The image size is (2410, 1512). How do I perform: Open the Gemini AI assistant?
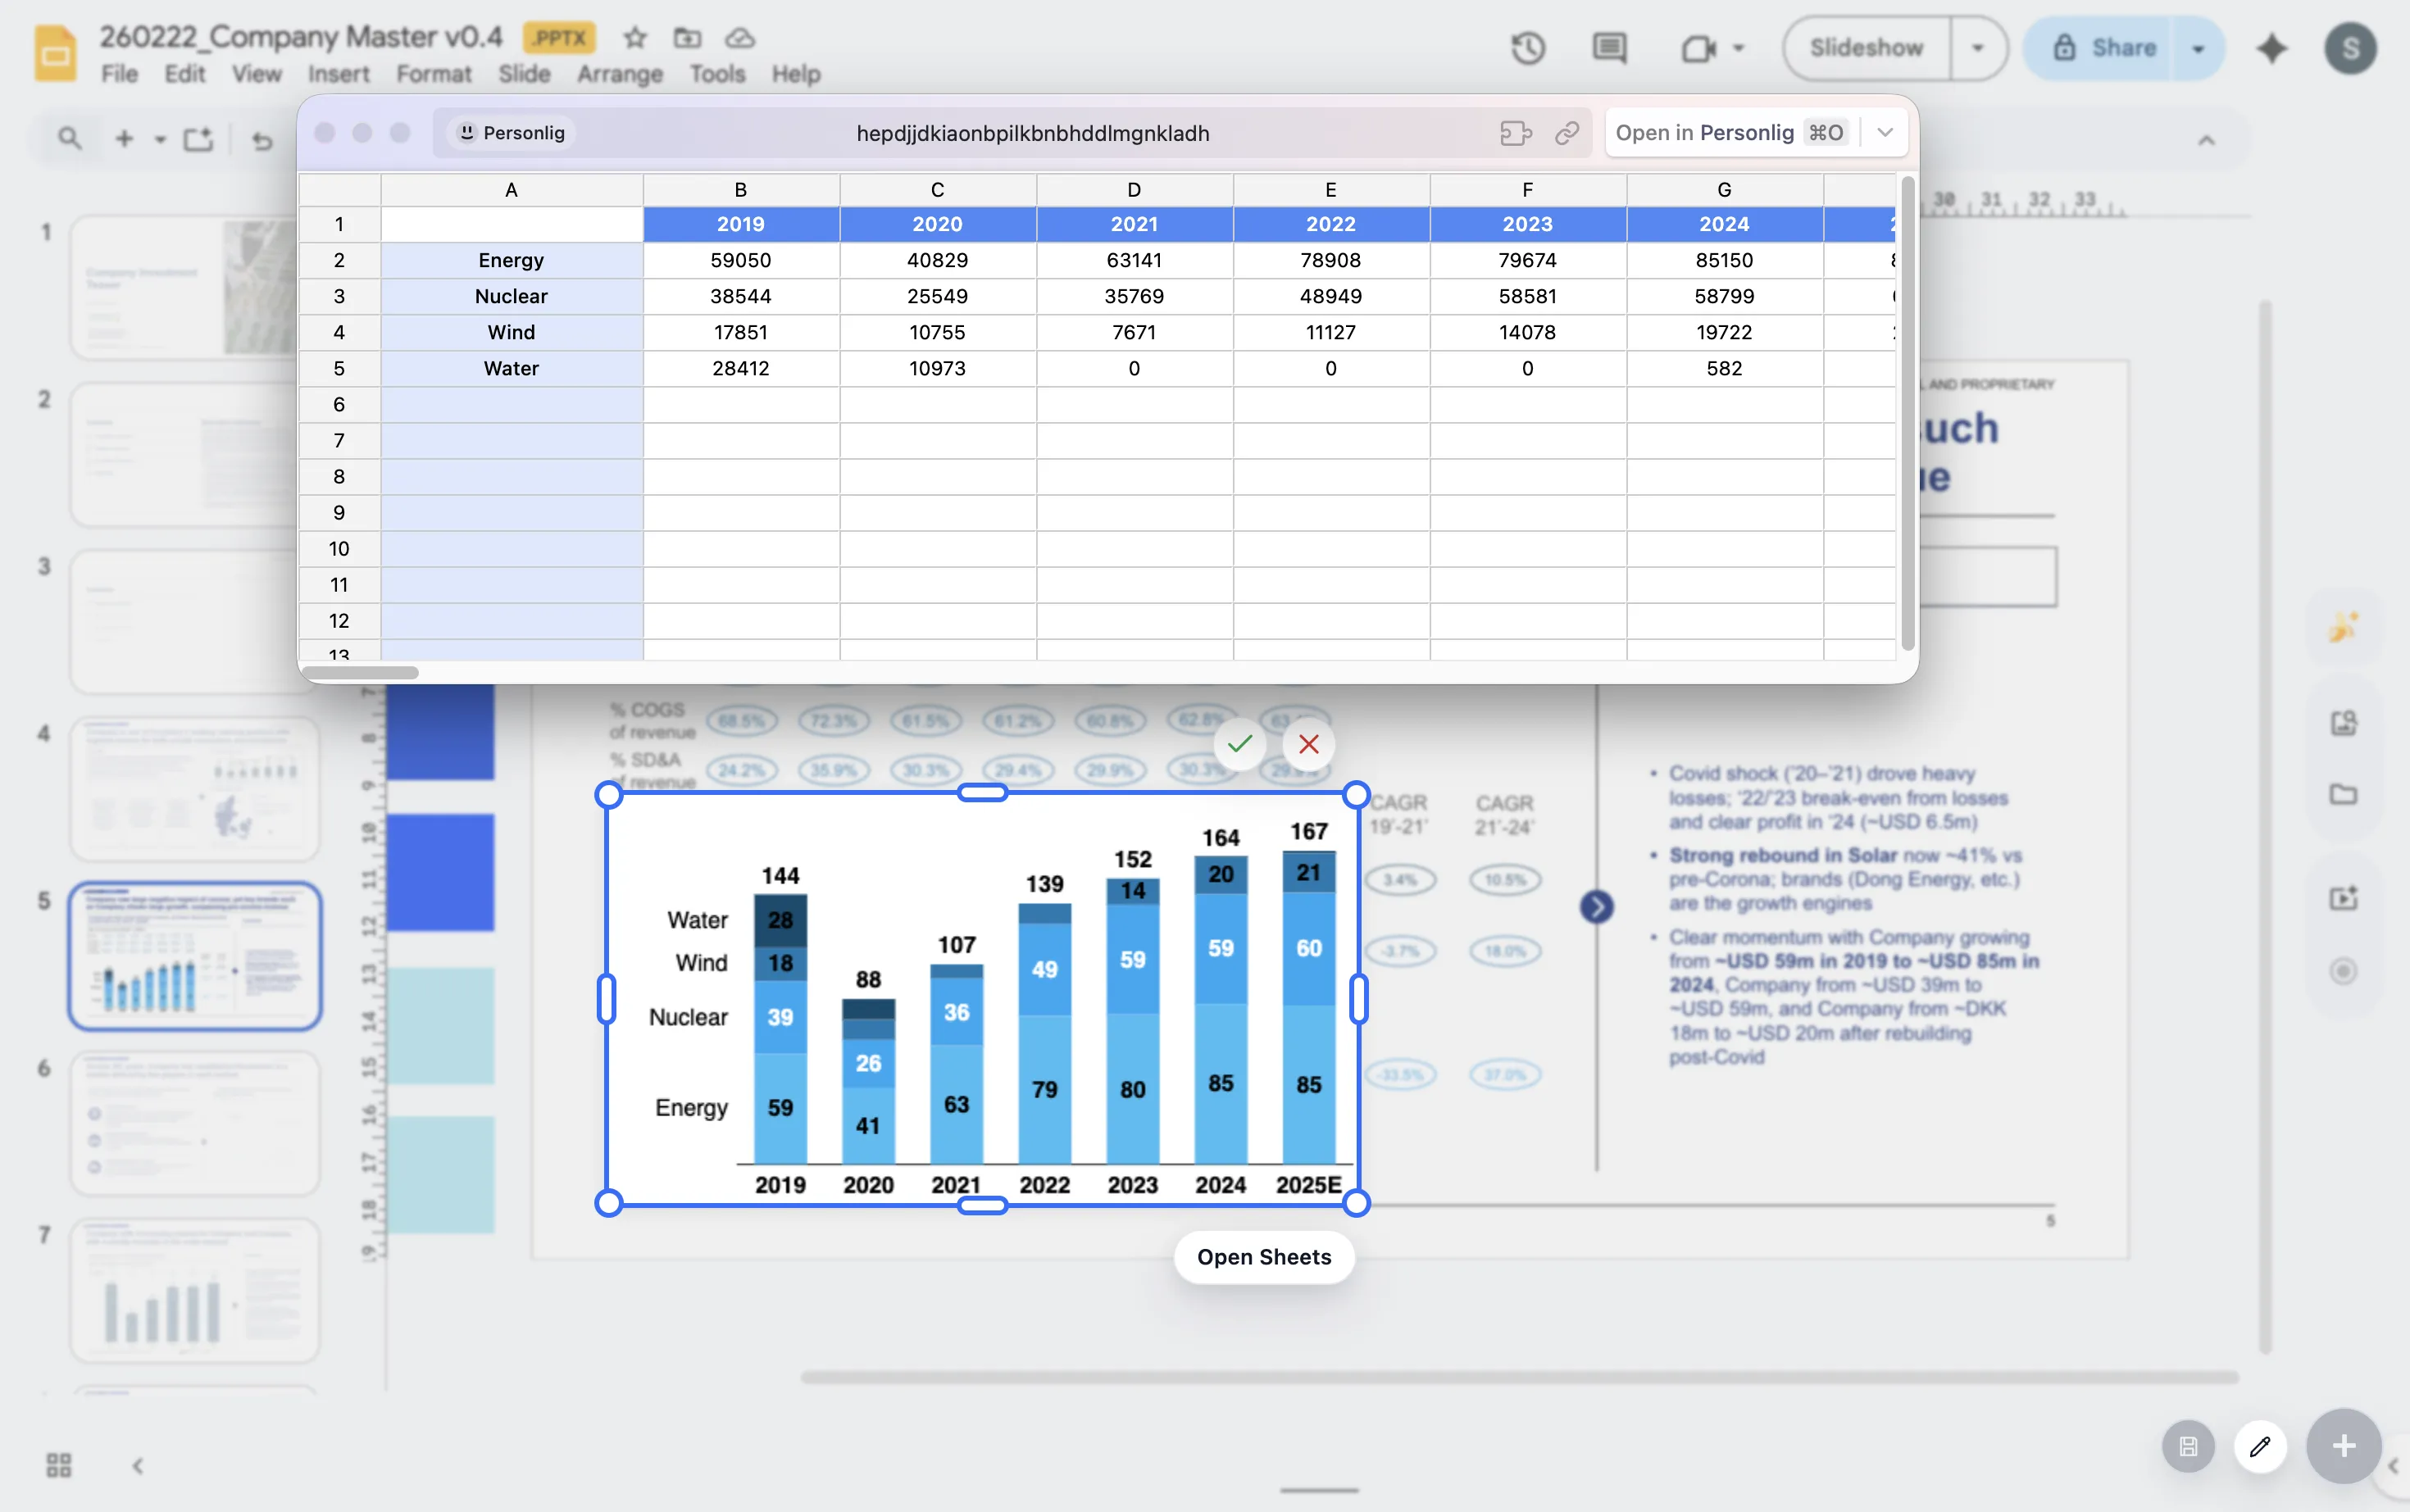click(x=2272, y=47)
